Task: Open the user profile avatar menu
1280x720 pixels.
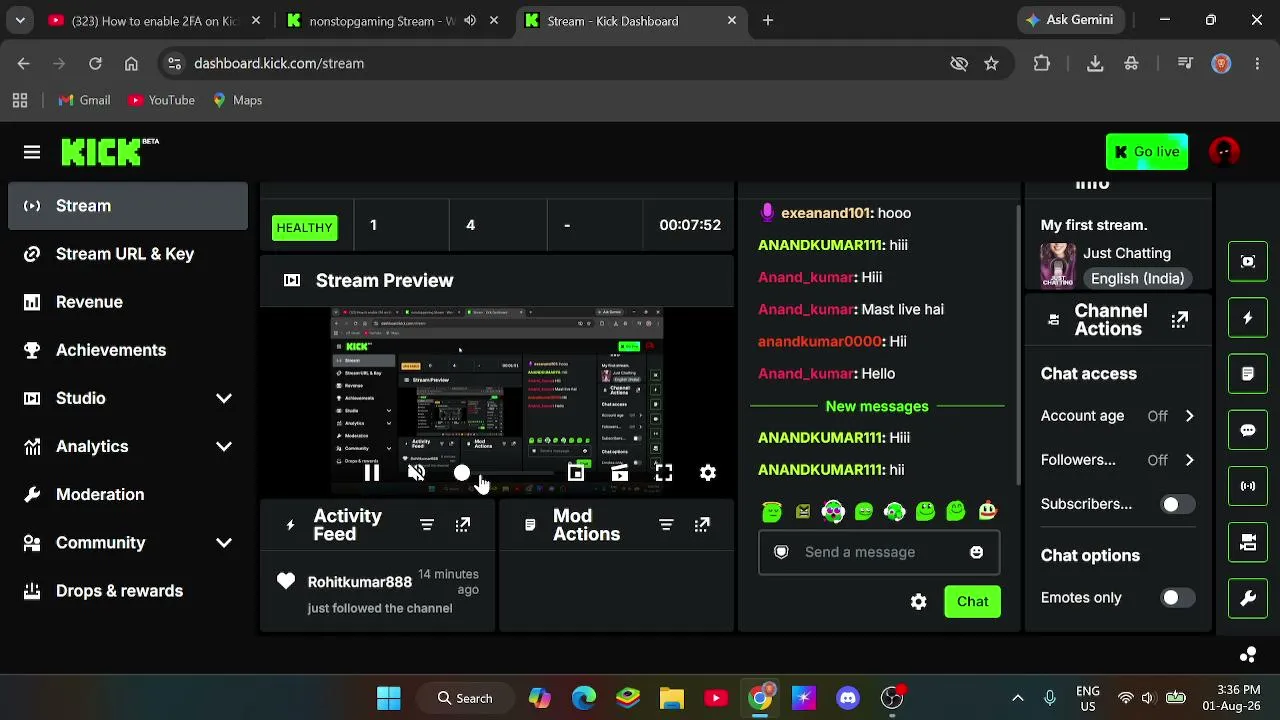Action: tap(1224, 152)
